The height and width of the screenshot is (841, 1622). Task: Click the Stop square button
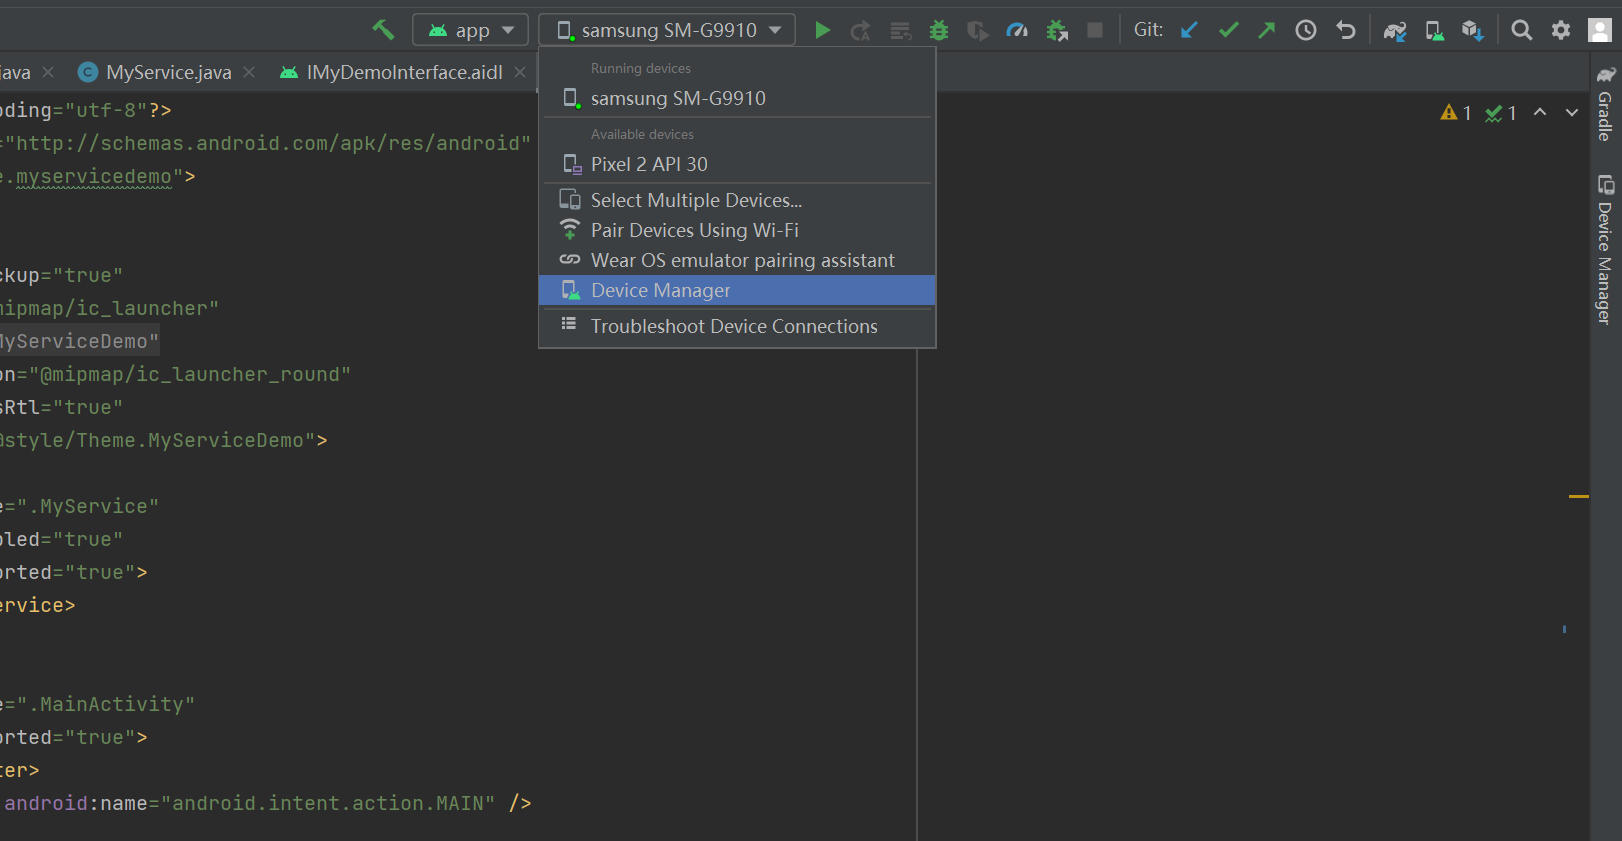[x=1095, y=30]
